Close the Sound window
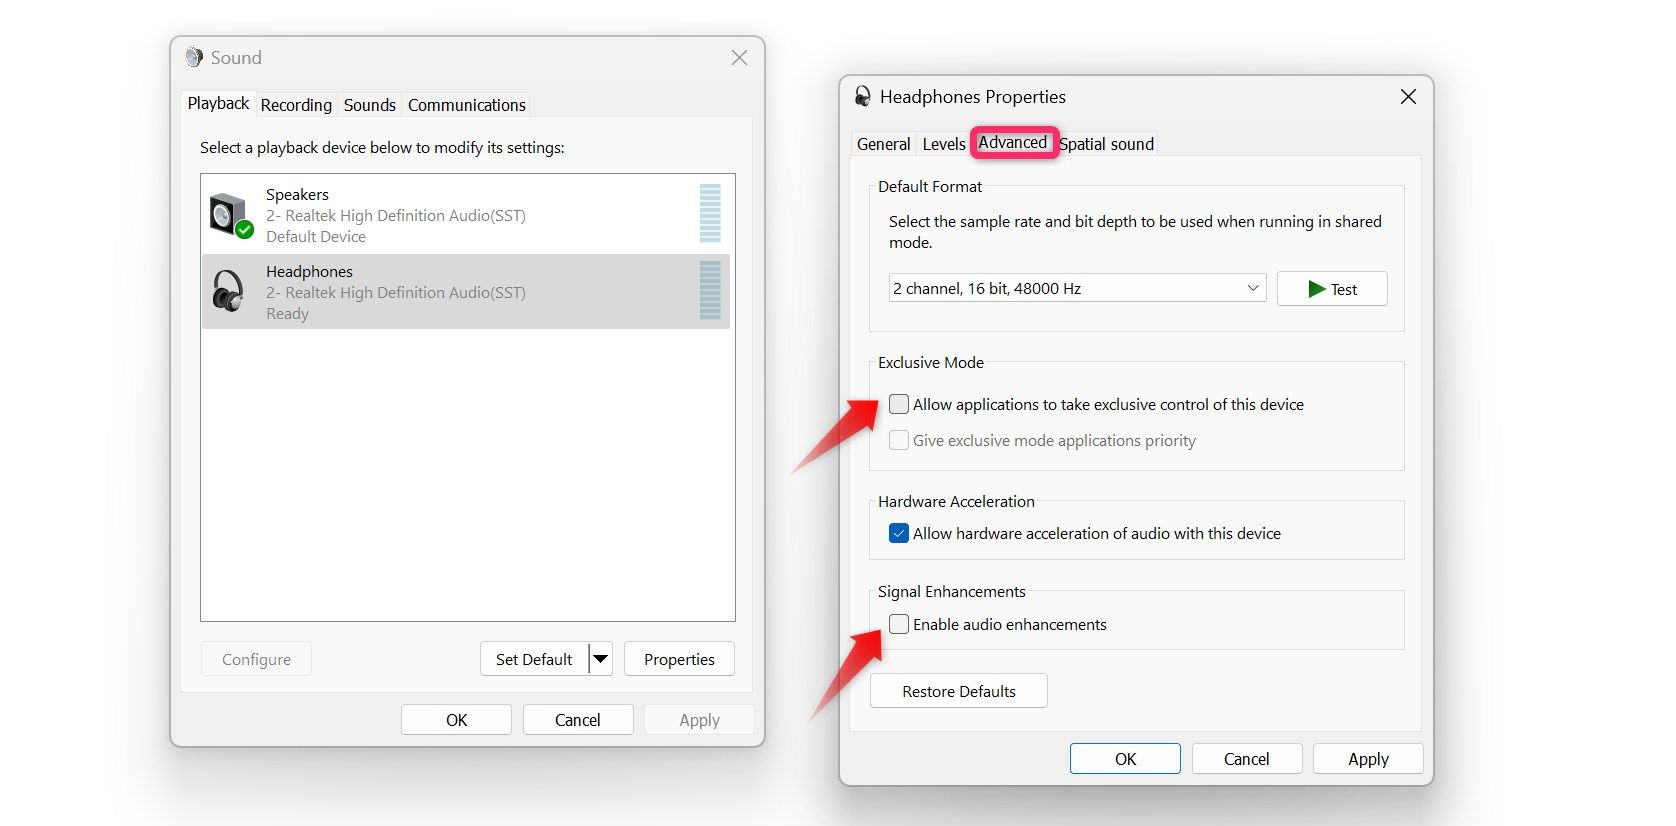1676x826 pixels. point(739,58)
